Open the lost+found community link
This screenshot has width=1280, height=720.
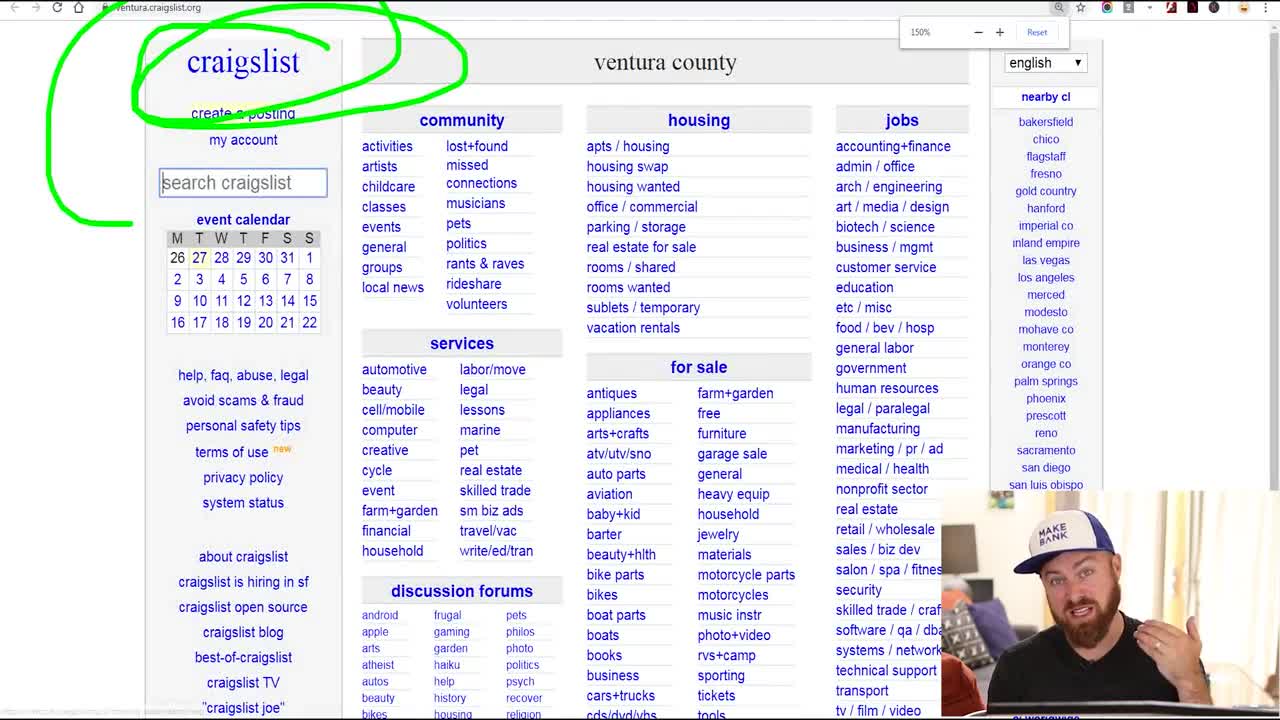(477, 146)
